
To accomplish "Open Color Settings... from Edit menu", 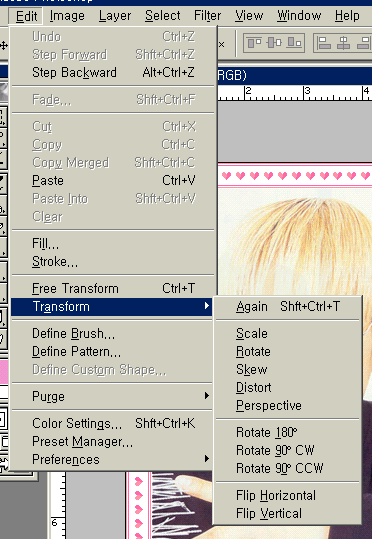I will click(113, 424).
